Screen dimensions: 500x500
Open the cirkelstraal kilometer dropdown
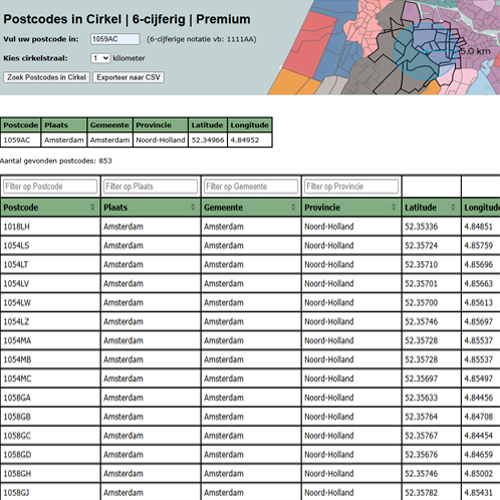pyautogui.click(x=100, y=58)
